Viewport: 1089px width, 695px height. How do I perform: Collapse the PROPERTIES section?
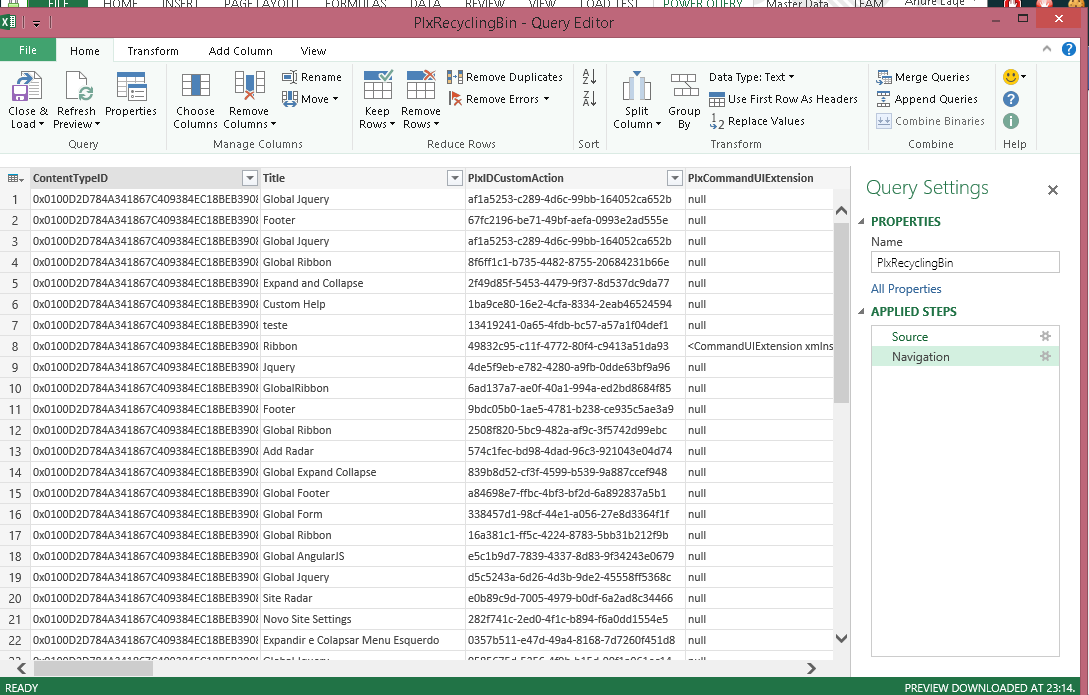point(861,221)
